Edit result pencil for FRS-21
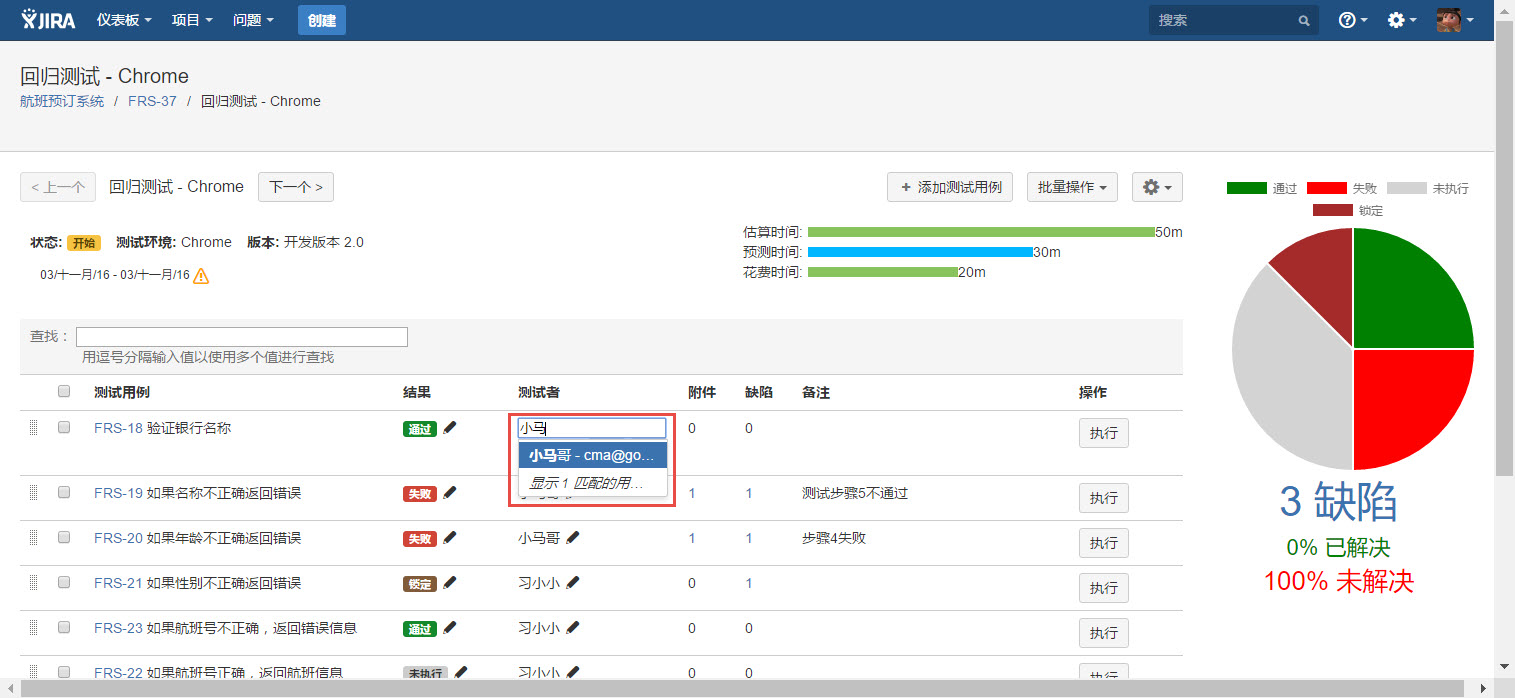Screen dimensions: 1515x698 [450, 583]
